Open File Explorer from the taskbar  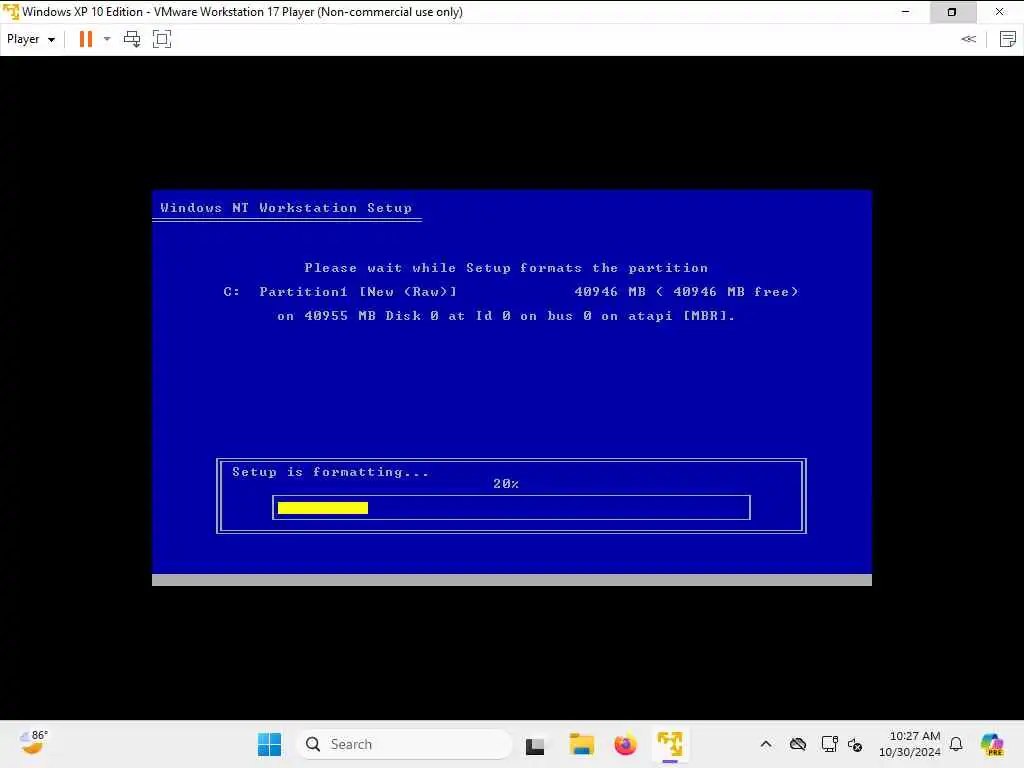click(x=581, y=744)
